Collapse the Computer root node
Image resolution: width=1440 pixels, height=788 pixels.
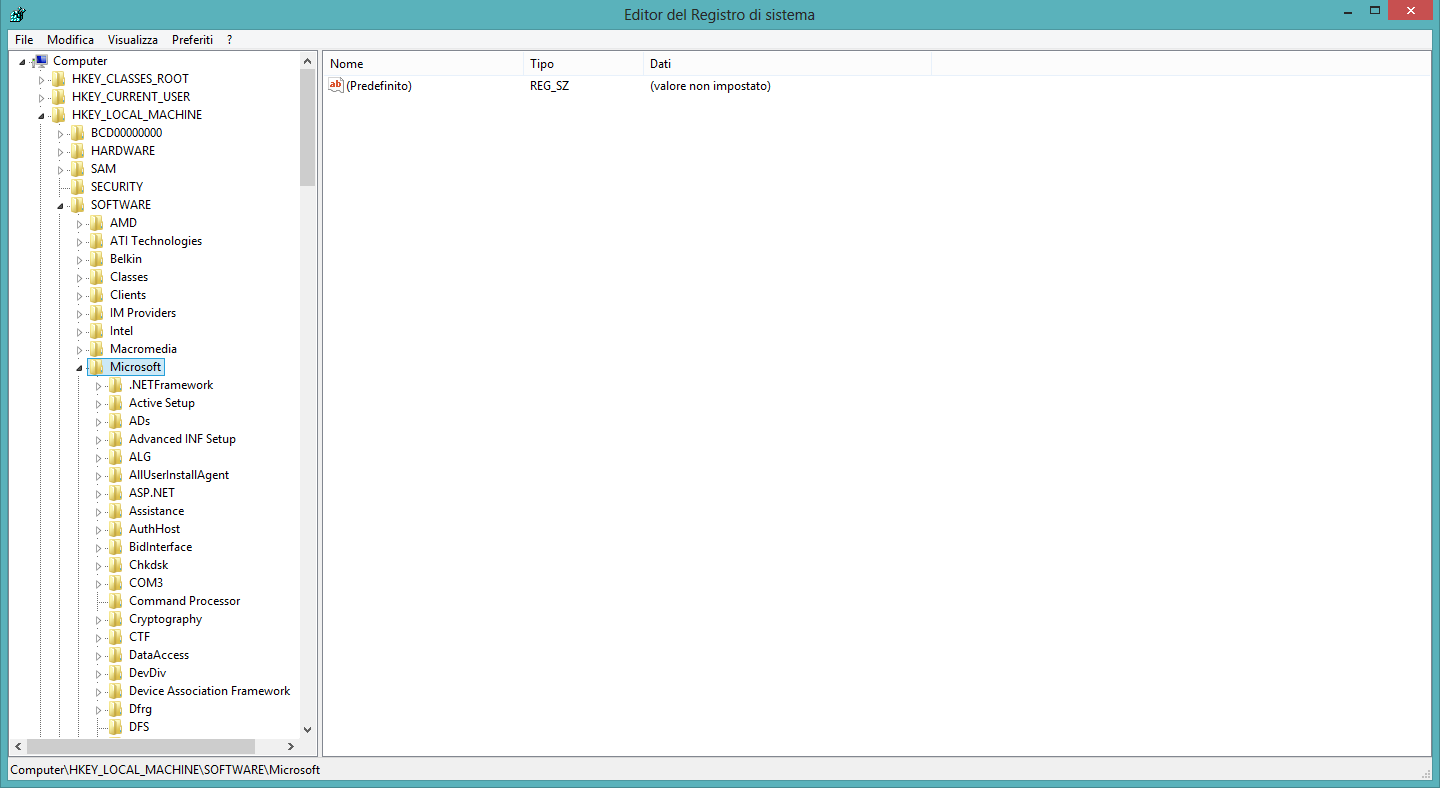click(23, 62)
